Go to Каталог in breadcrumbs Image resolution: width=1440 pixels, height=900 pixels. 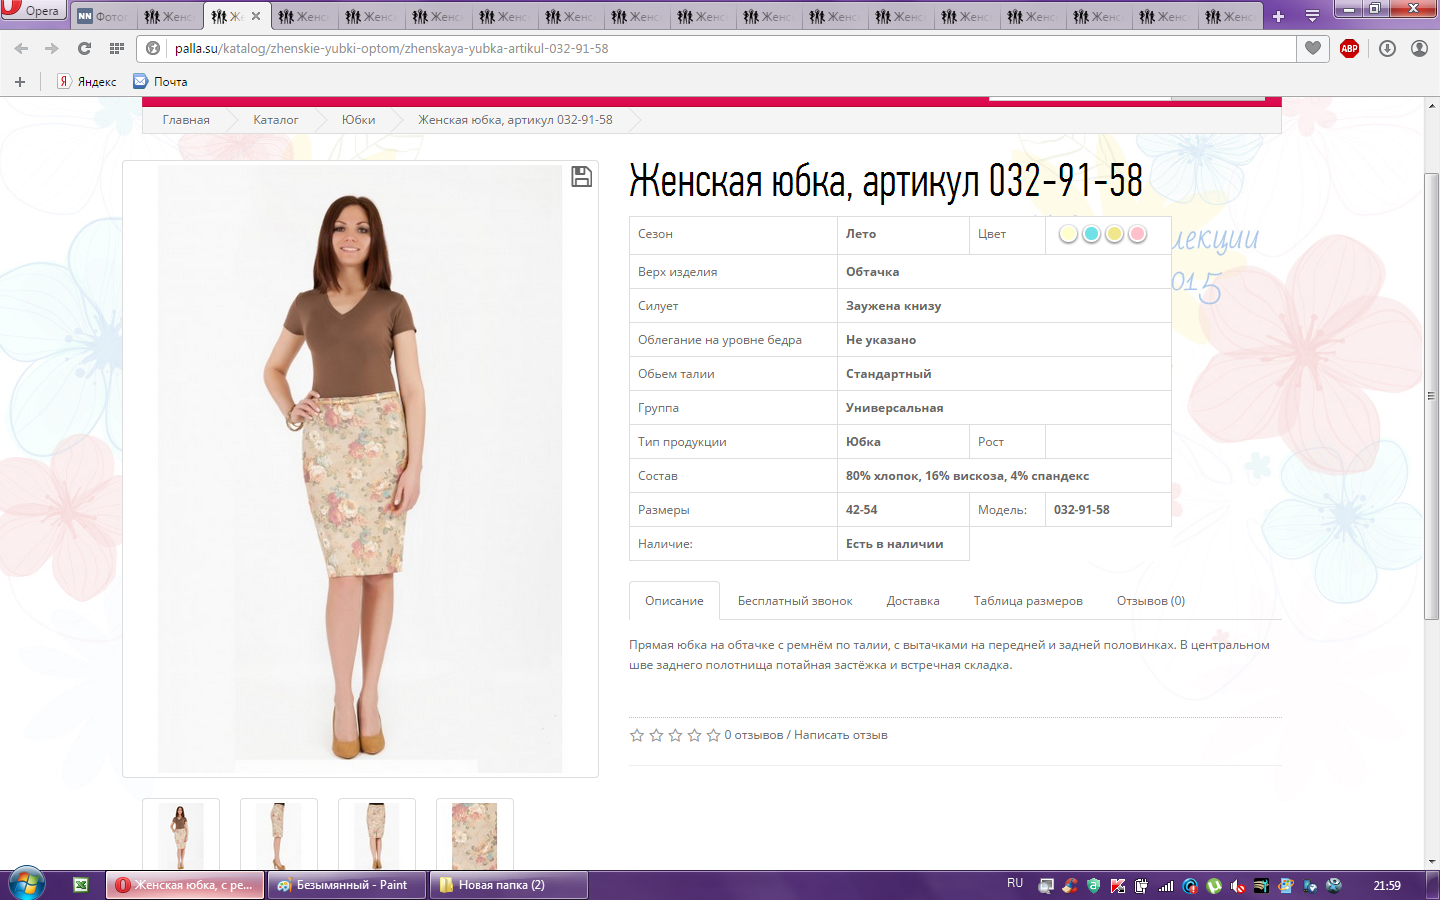[275, 120]
